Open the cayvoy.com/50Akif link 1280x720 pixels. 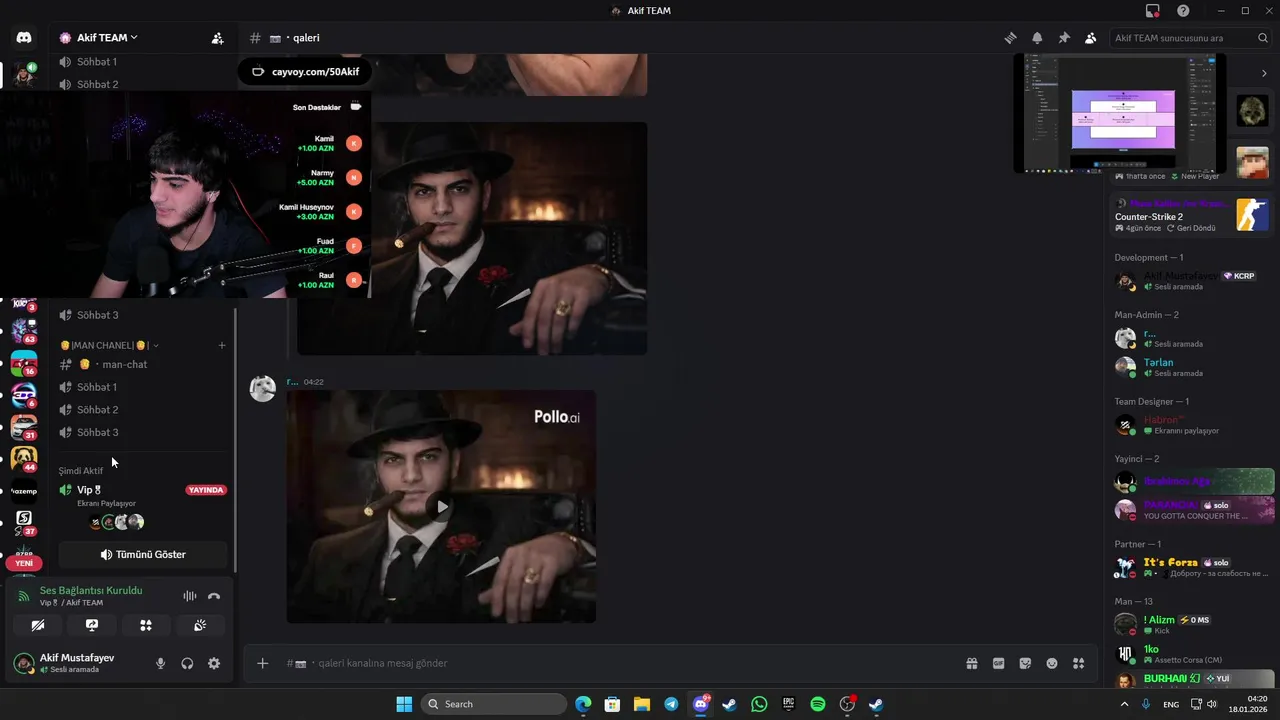point(305,72)
